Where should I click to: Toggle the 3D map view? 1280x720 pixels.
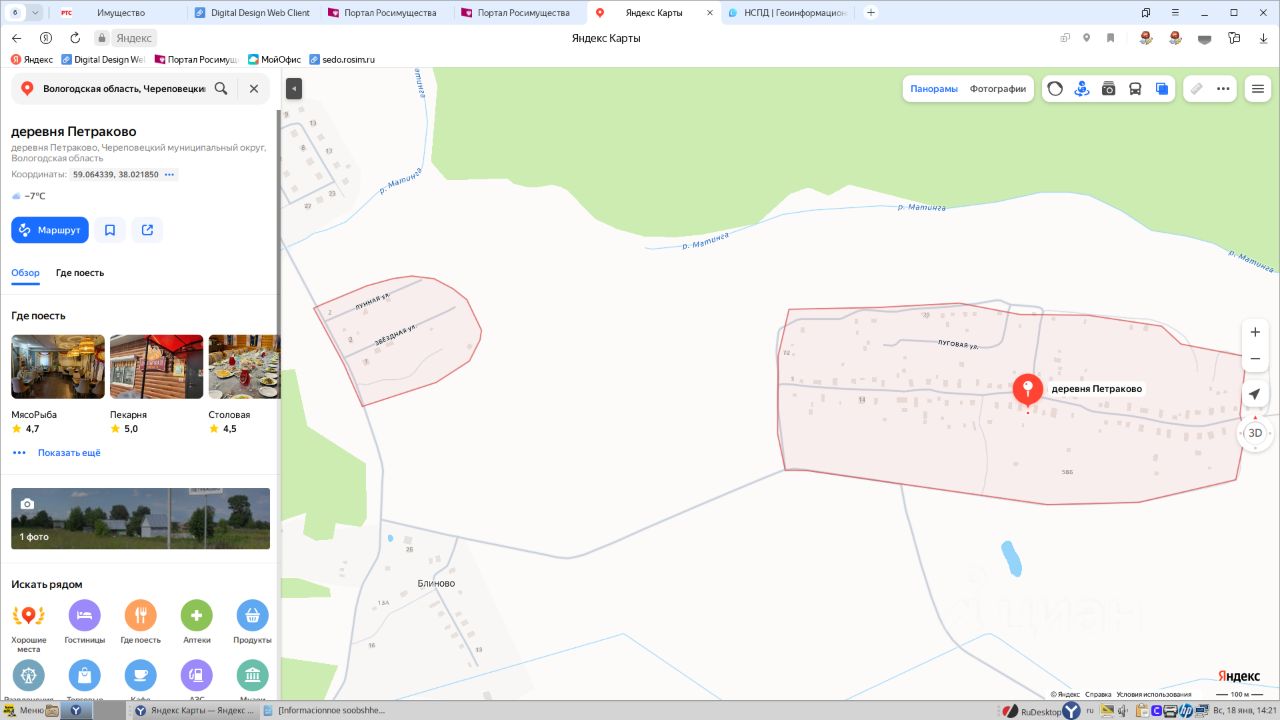point(1255,433)
